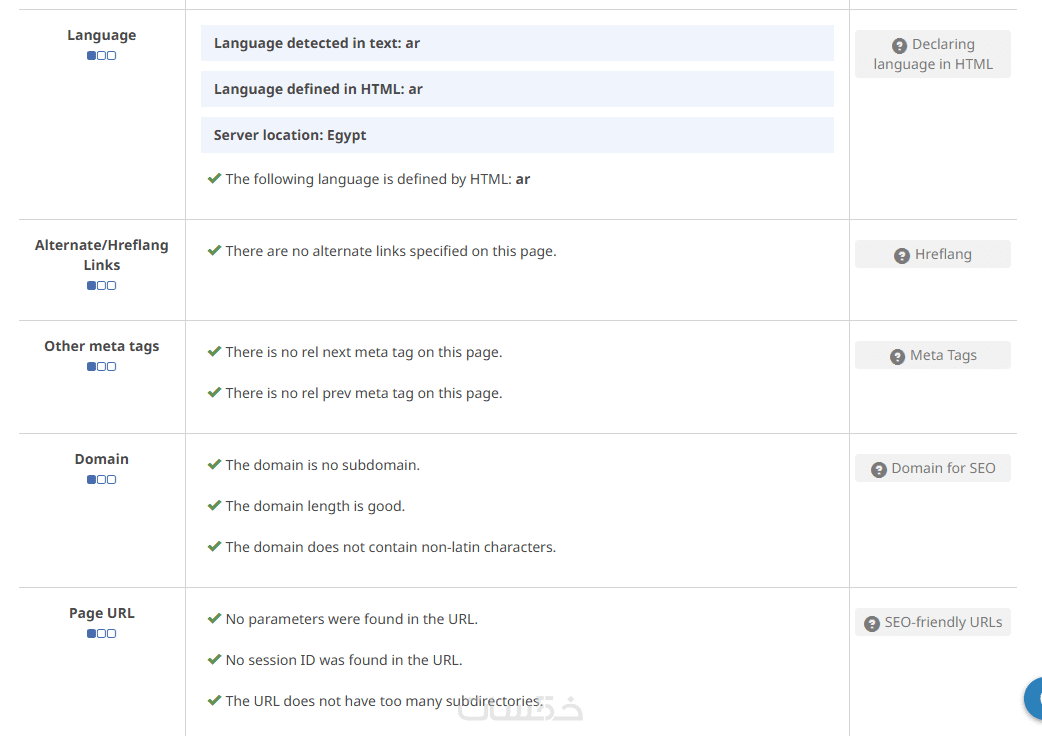Click the blue floating chat button
This screenshot has height=736, width=1042.
1034,698
